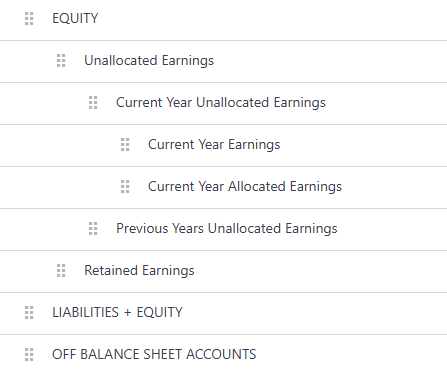The image size is (447, 373).
Task: Select Current Year Unallocated Earnings
Action: [221, 103]
